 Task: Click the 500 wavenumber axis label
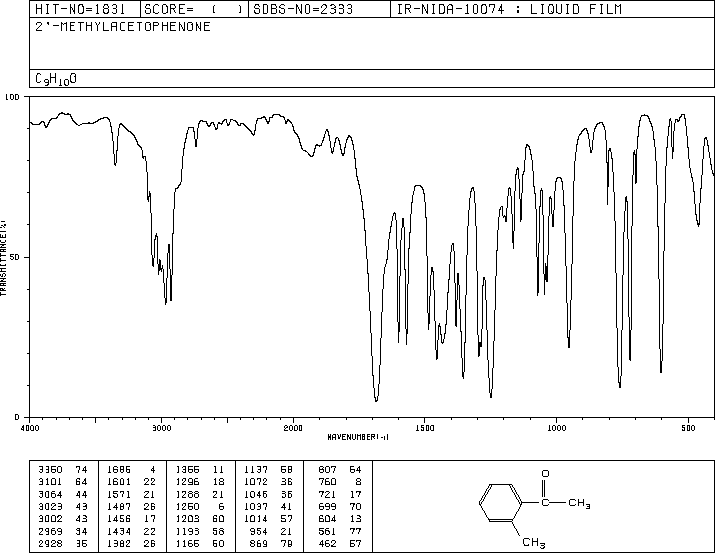pos(688,428)
